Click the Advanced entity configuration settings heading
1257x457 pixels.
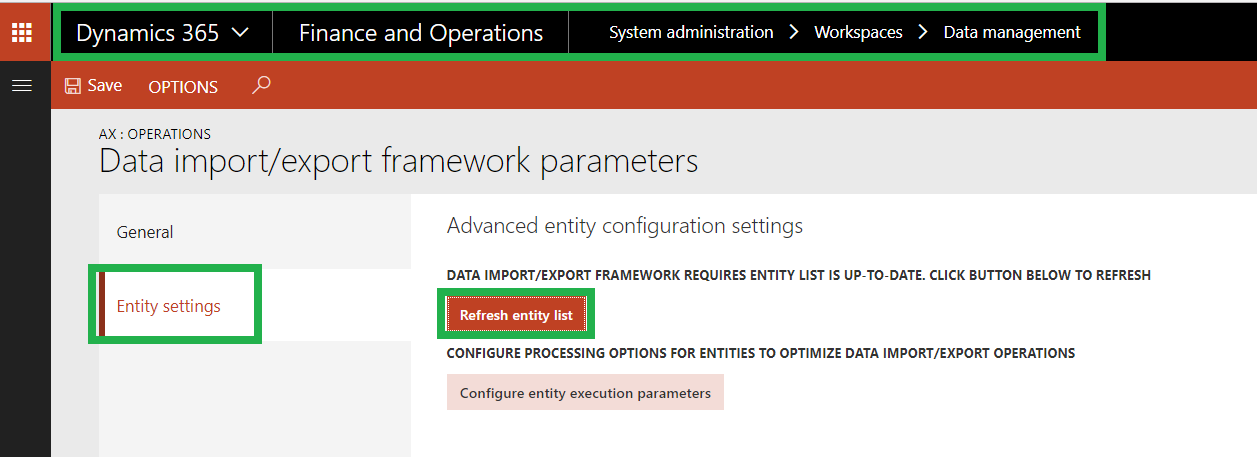pos(625,226)
